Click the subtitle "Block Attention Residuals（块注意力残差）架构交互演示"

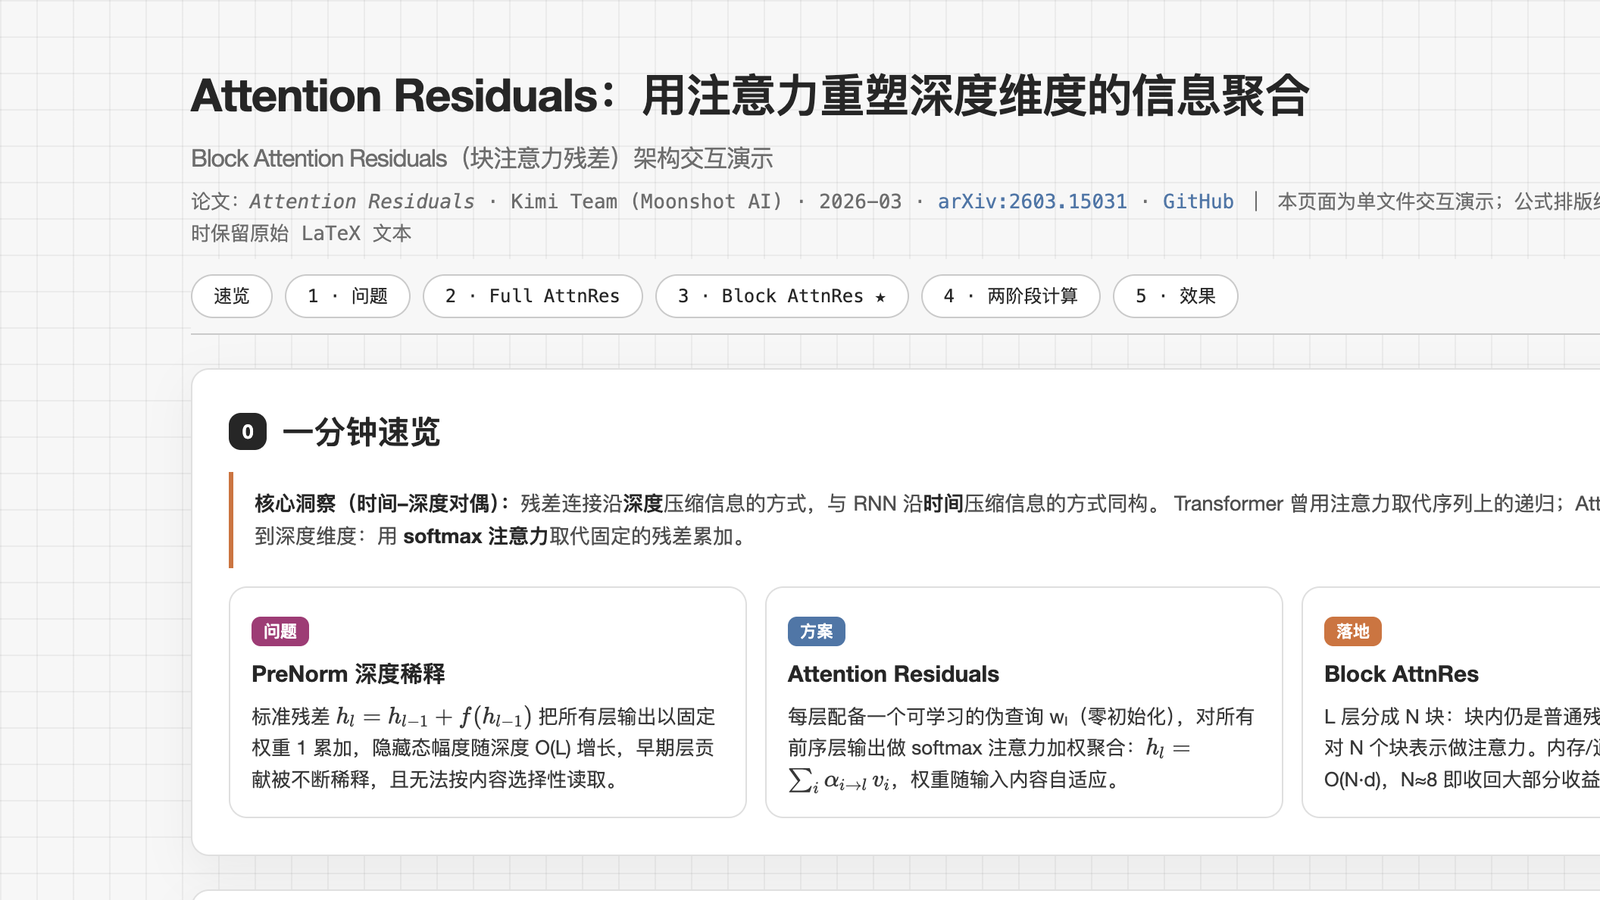pyautogui.click(x=482, y=158)
